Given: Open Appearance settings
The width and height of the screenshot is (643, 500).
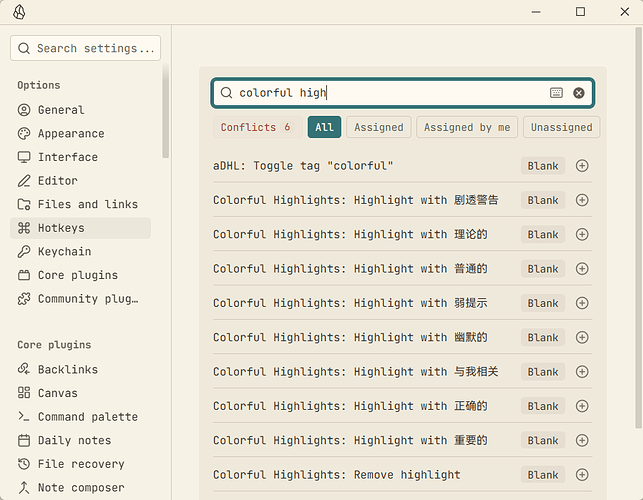Looking at the screenshot, I should point(80,134).
